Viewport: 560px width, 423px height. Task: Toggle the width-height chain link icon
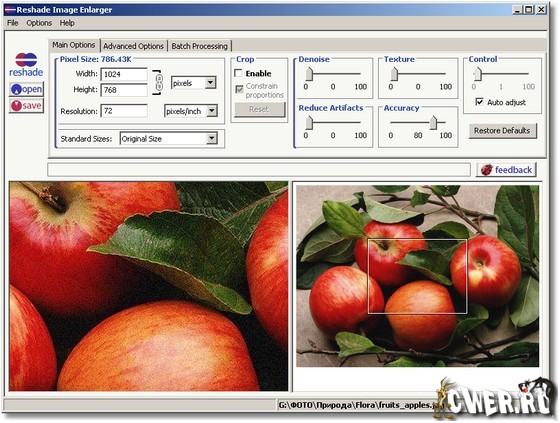(x=159, y=83)
